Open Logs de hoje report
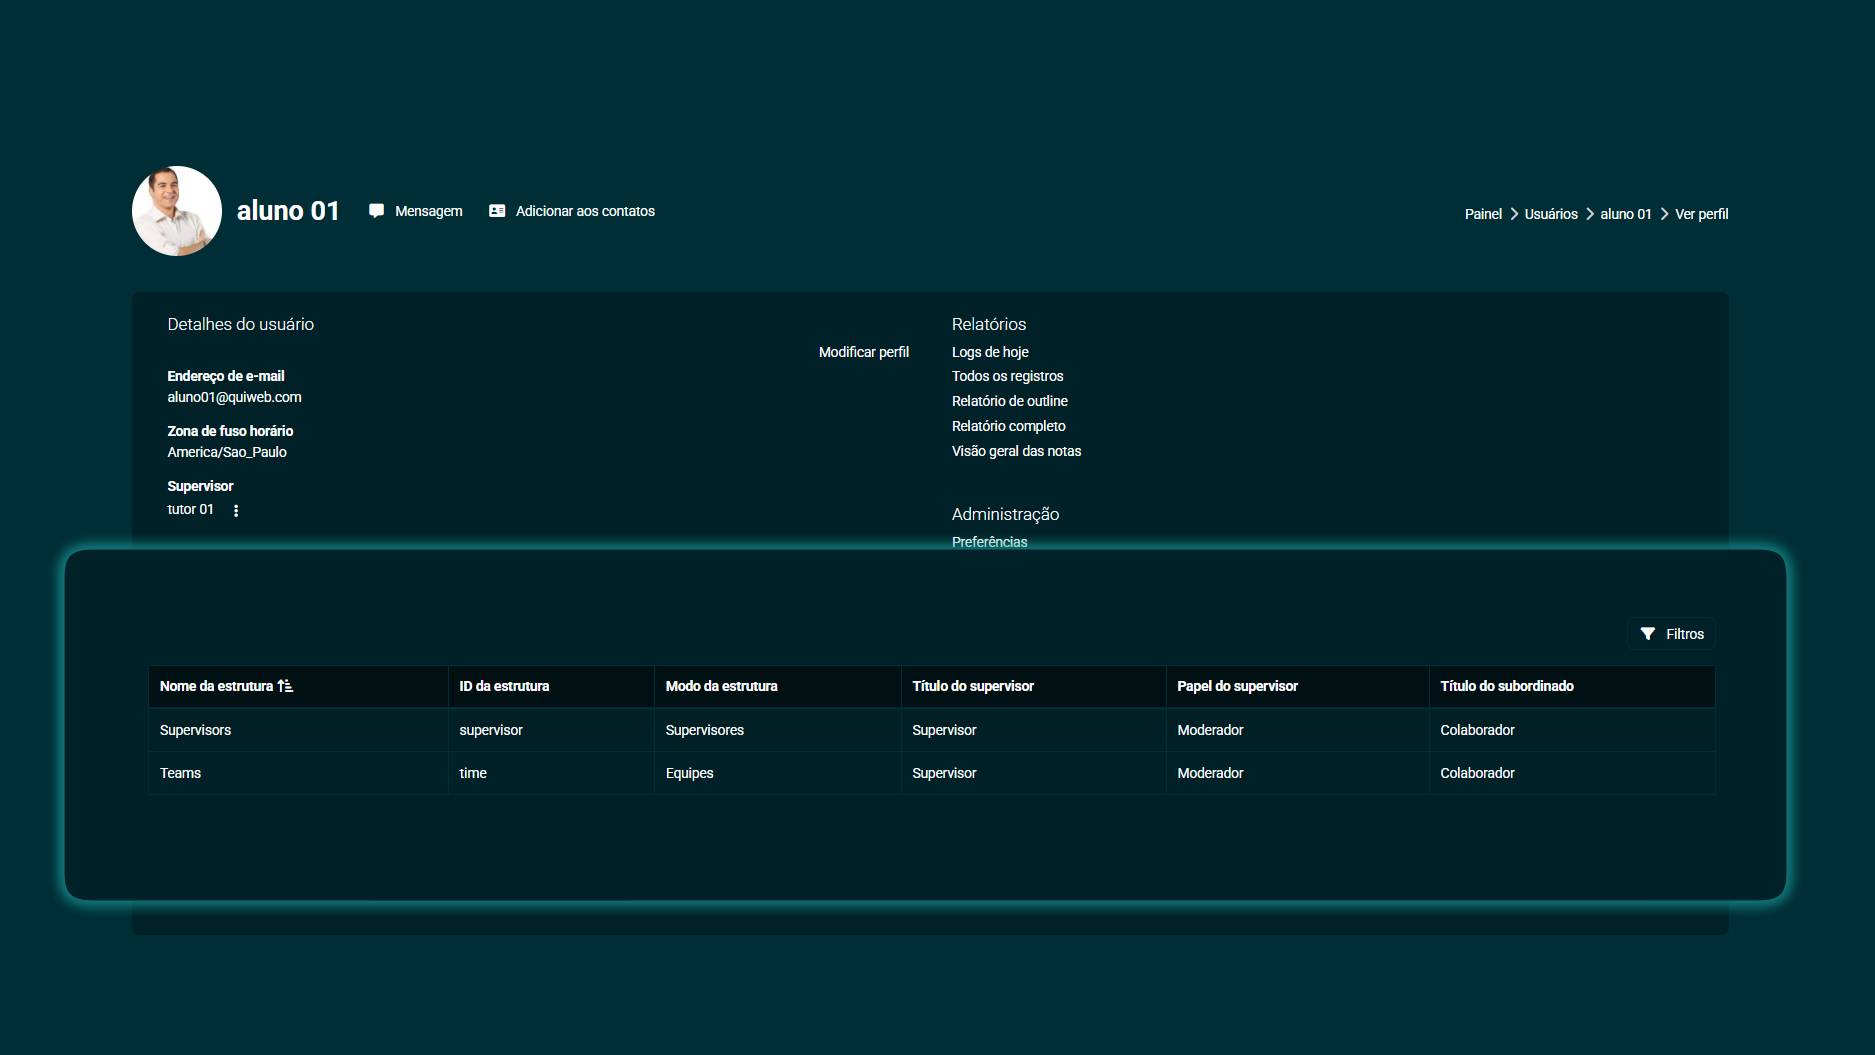1875x1055 pixels. (x=990, y=352)
